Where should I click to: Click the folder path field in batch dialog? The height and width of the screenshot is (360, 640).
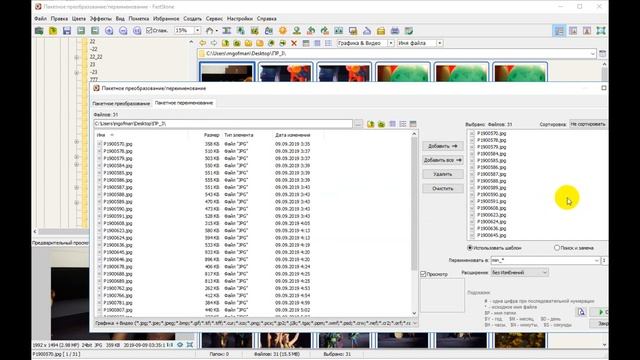pos(223,124)
